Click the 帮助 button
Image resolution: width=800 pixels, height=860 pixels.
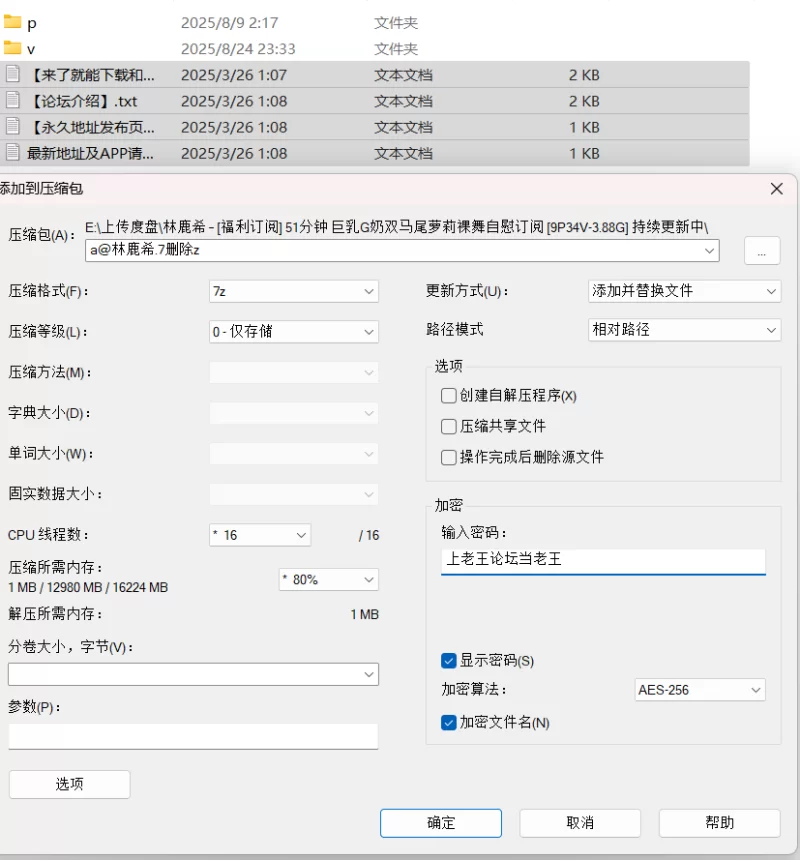click(x=719, y=823)
